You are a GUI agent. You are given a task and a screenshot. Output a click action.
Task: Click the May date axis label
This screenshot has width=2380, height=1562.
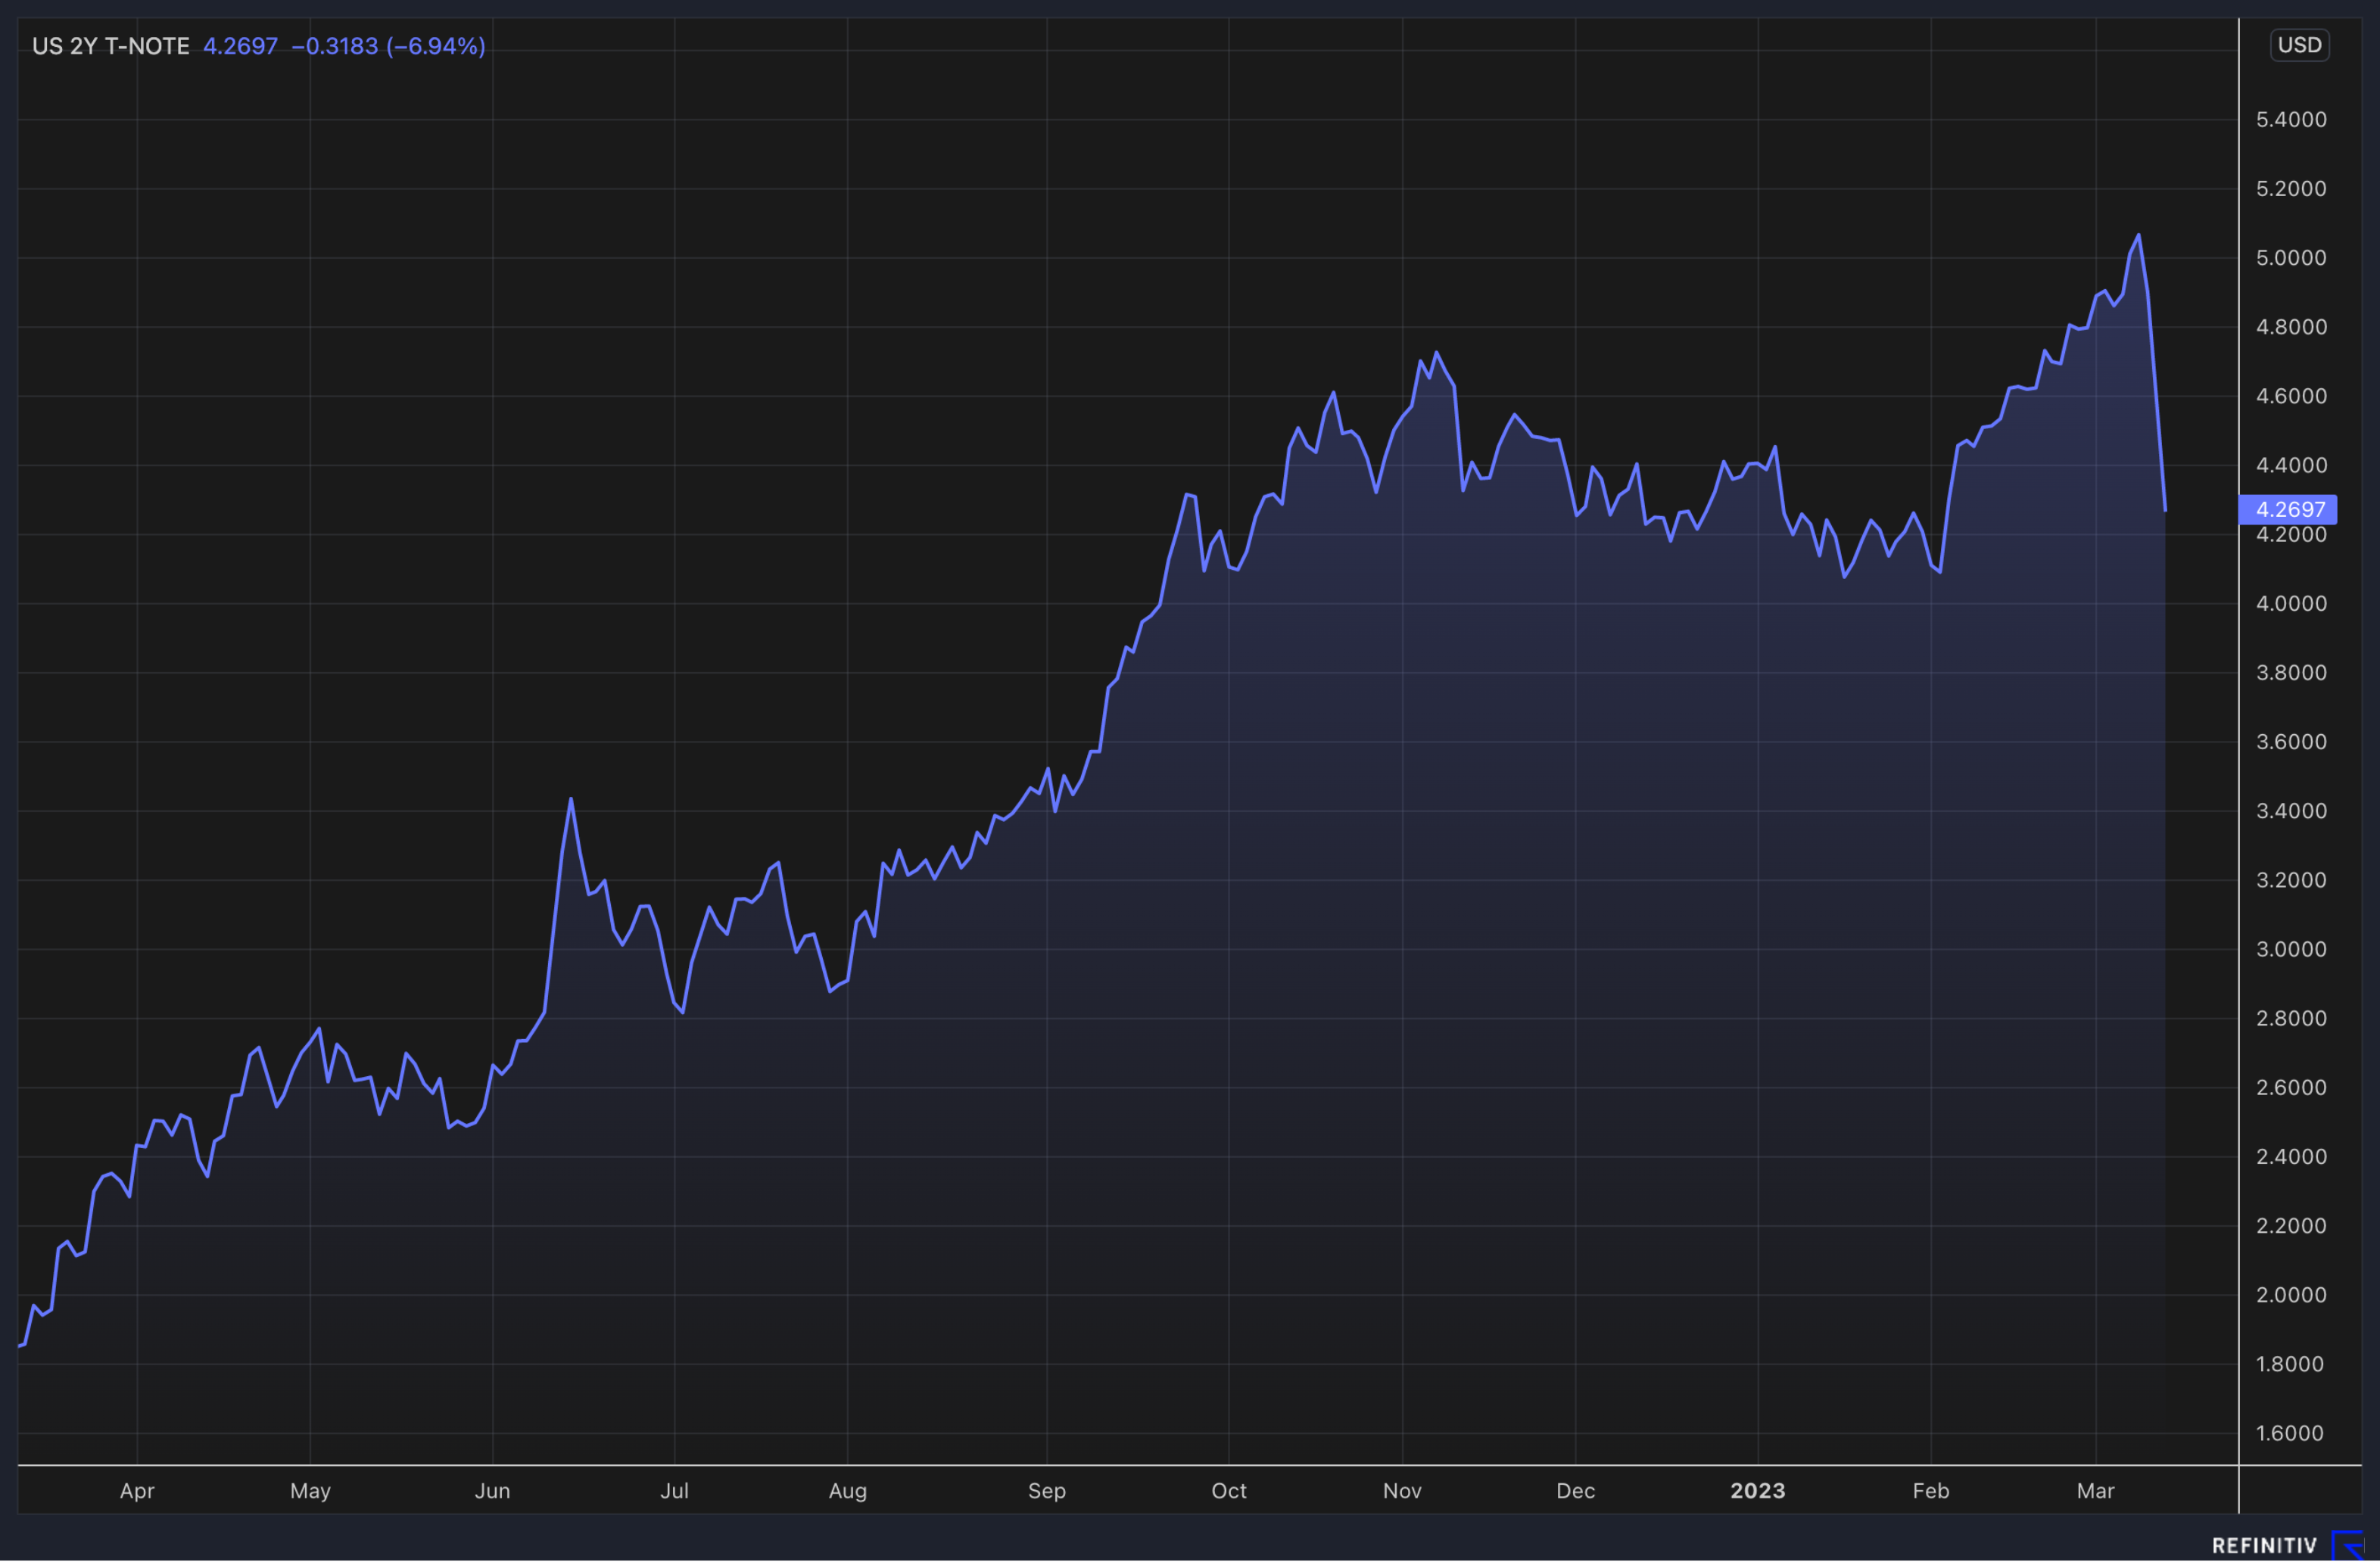coord(310,1491)
